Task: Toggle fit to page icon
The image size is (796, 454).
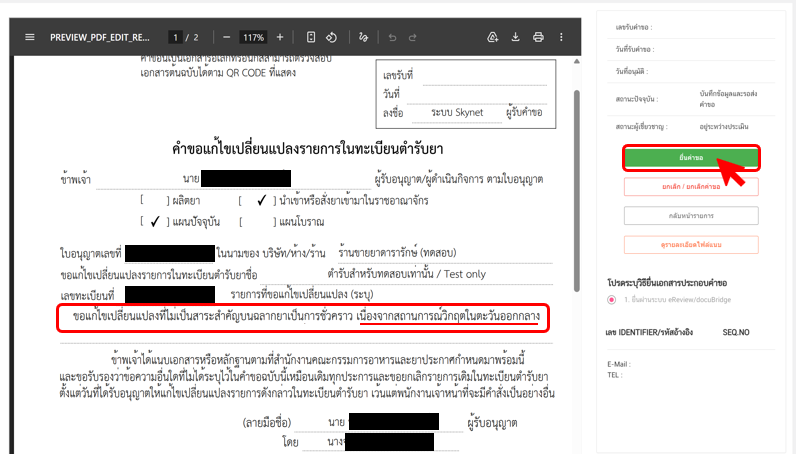Action: click(311, 37)
